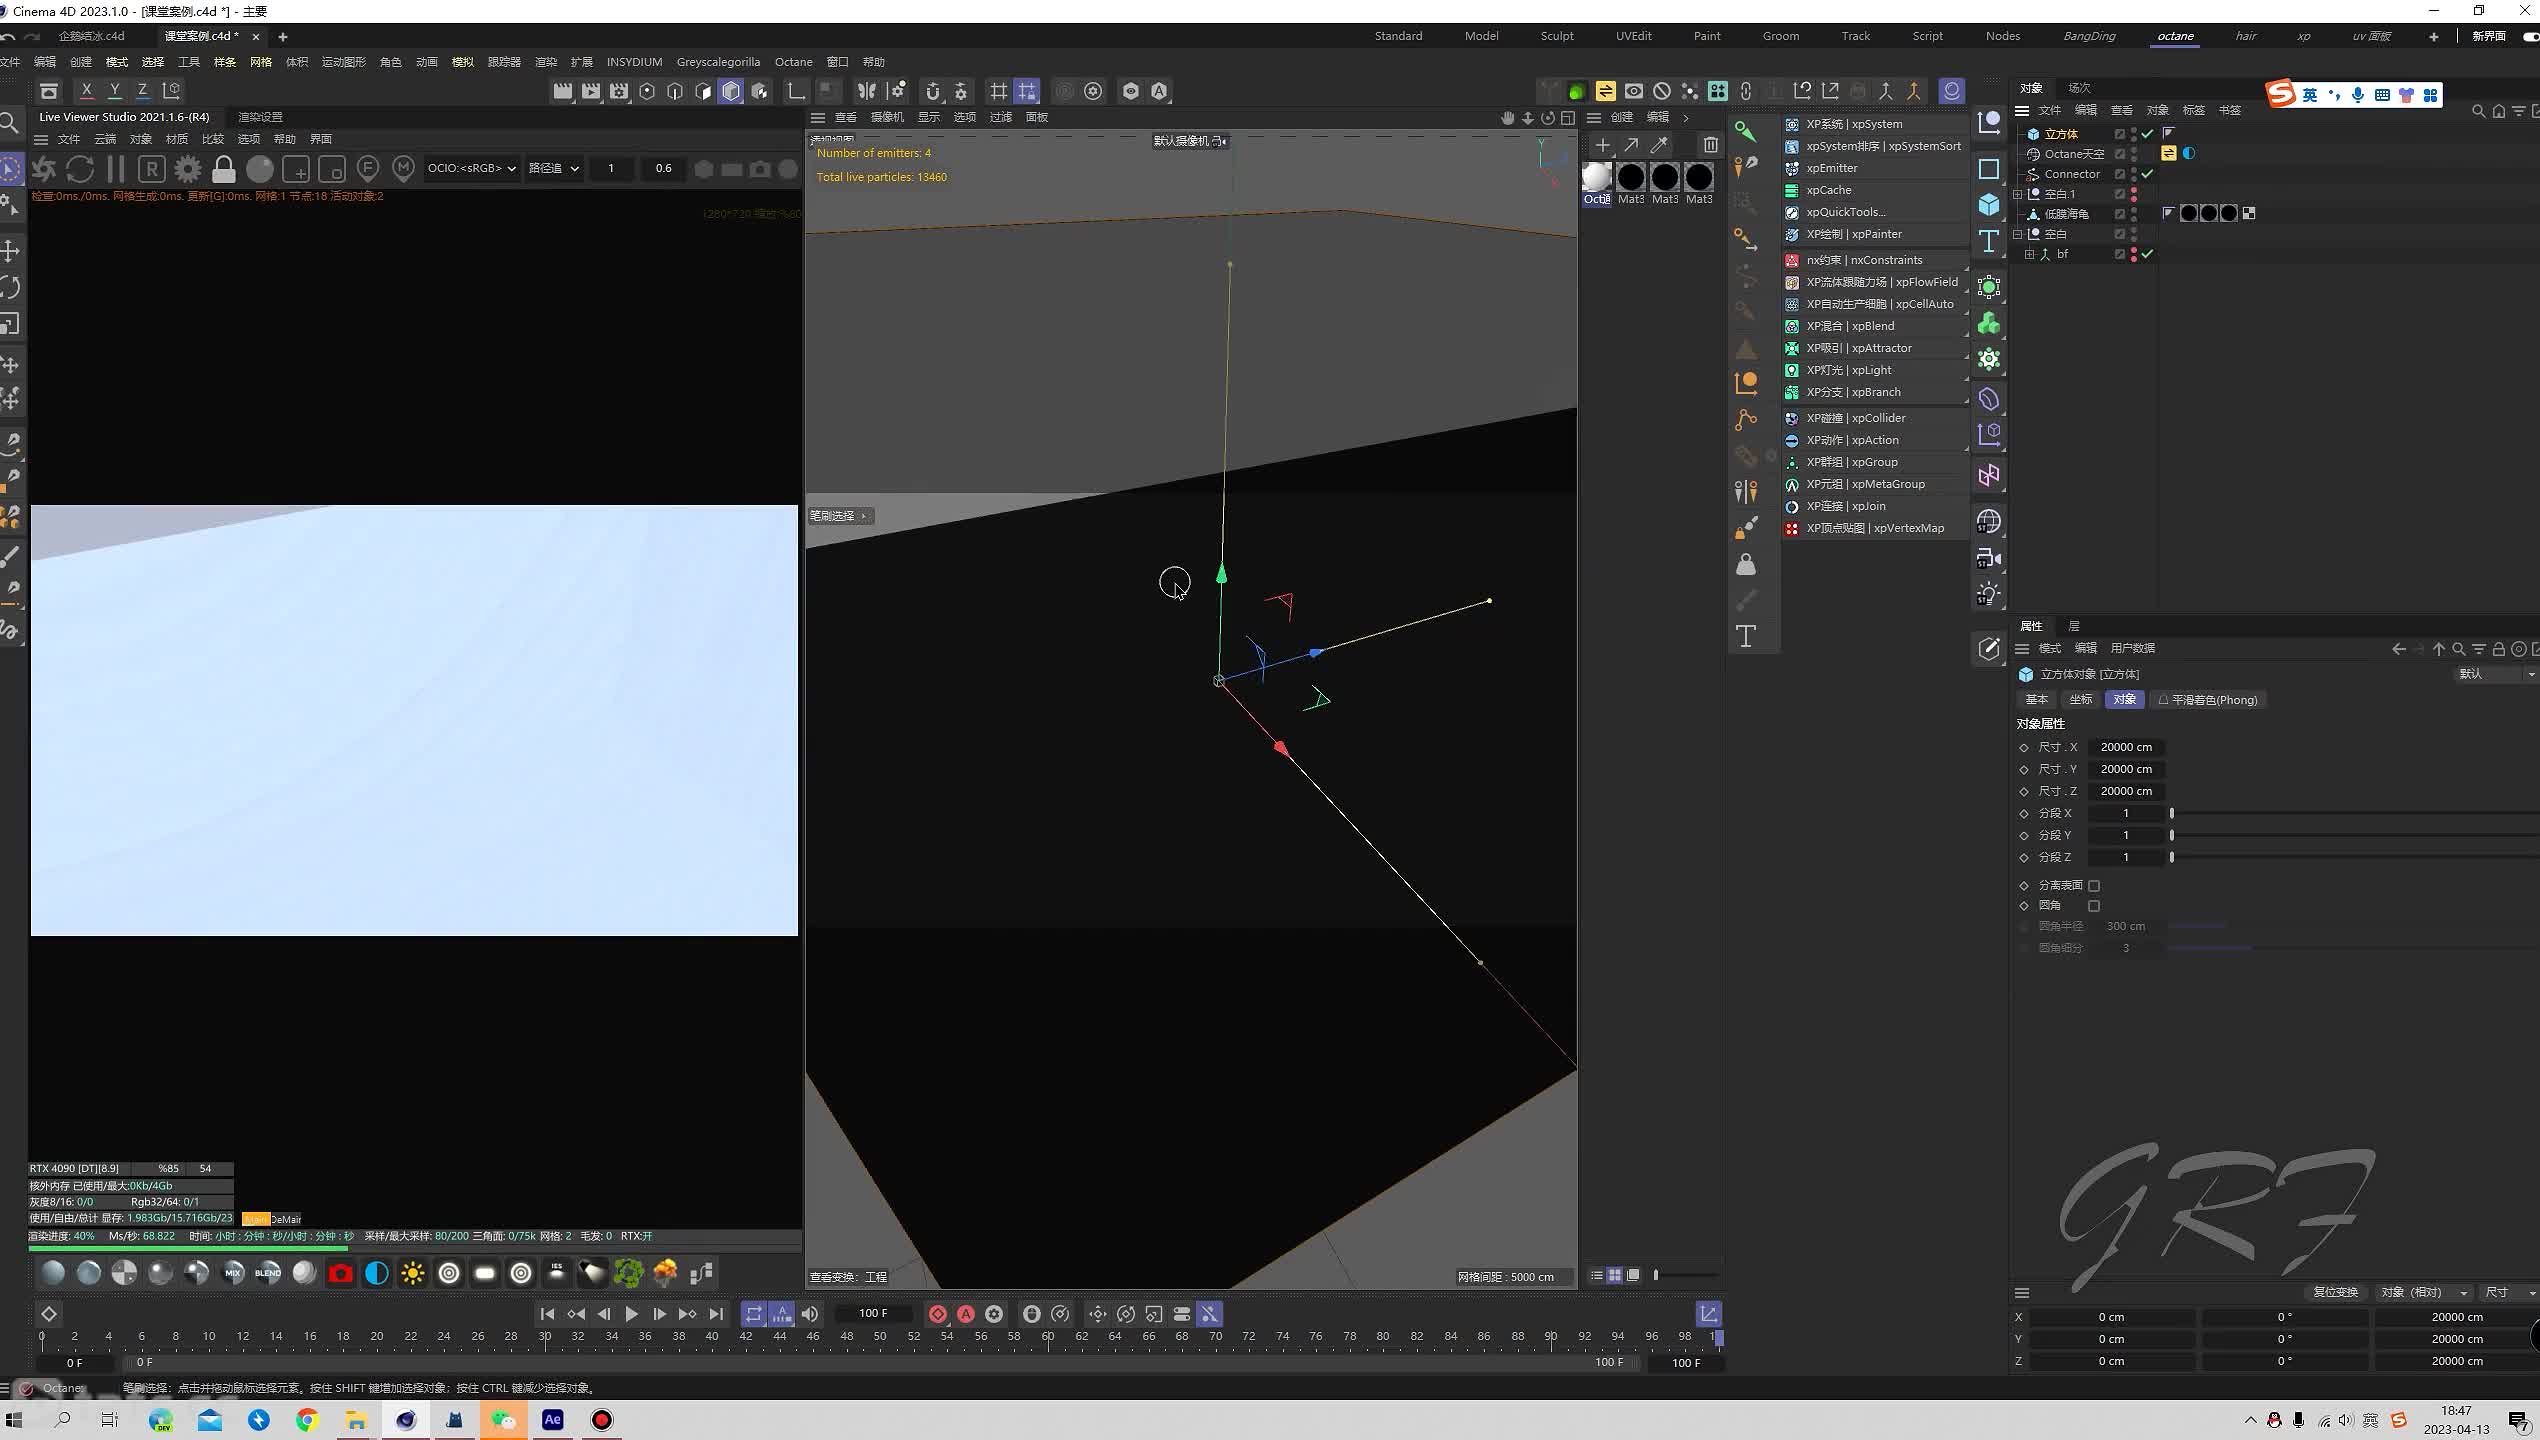The height and width of the screenshot is (1440, 2540).
Task: Create an Octane Mix material
Action: [233, 1273]
